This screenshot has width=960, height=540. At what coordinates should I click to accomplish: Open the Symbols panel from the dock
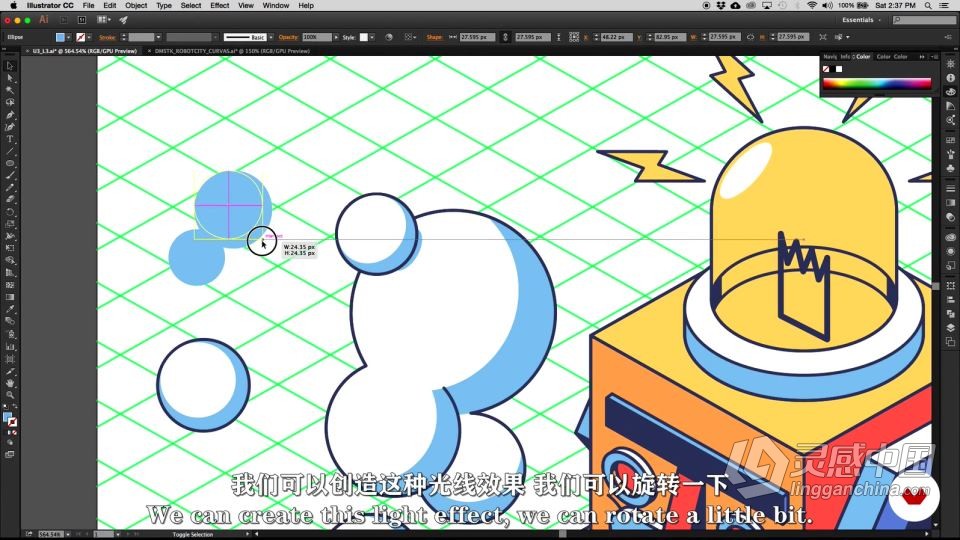950,168
